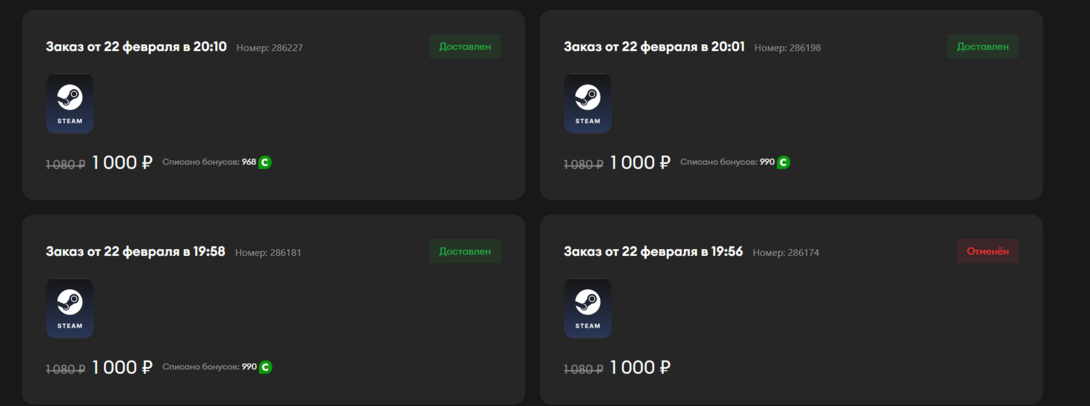Click the Steam icon in order 286227
The height and width of the screenshot is (406, 1090).
click(70, 103)
